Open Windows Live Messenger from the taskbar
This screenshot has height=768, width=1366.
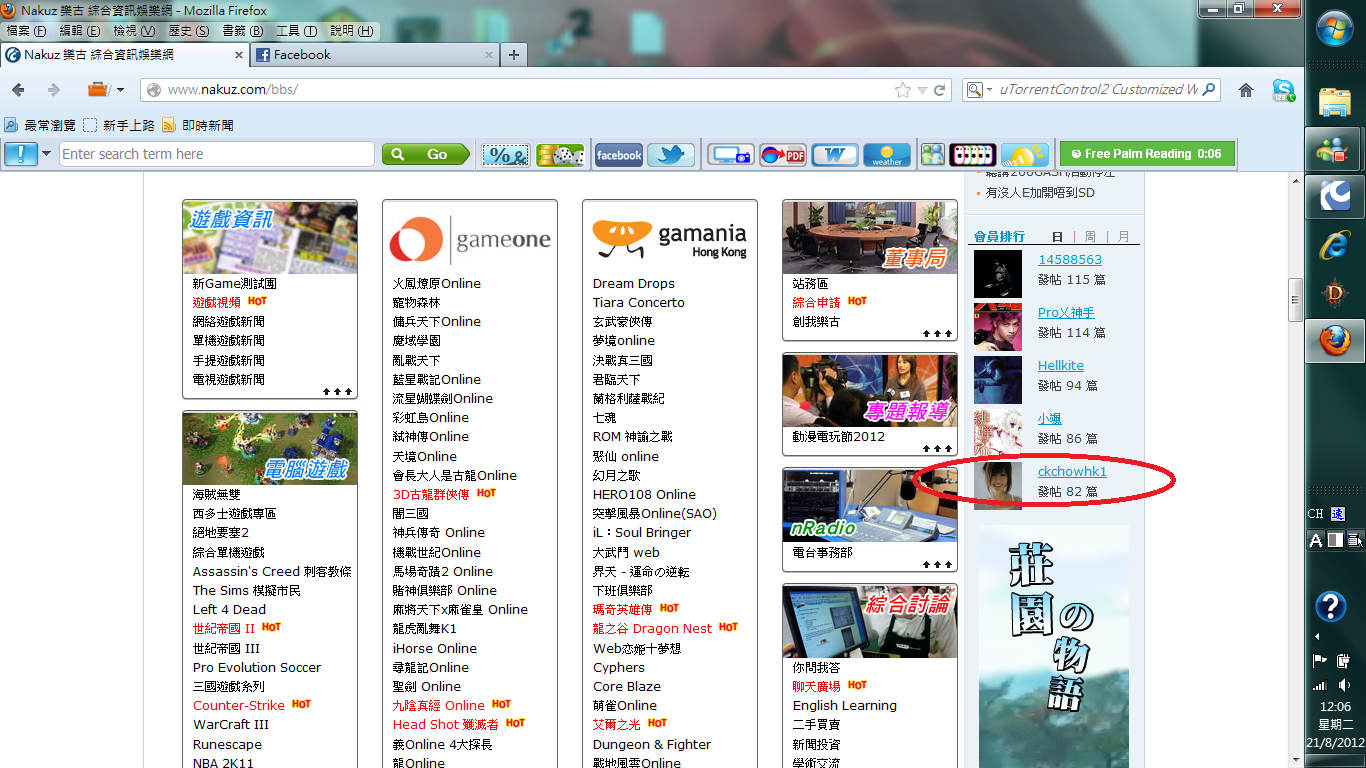pos(1335,150)
